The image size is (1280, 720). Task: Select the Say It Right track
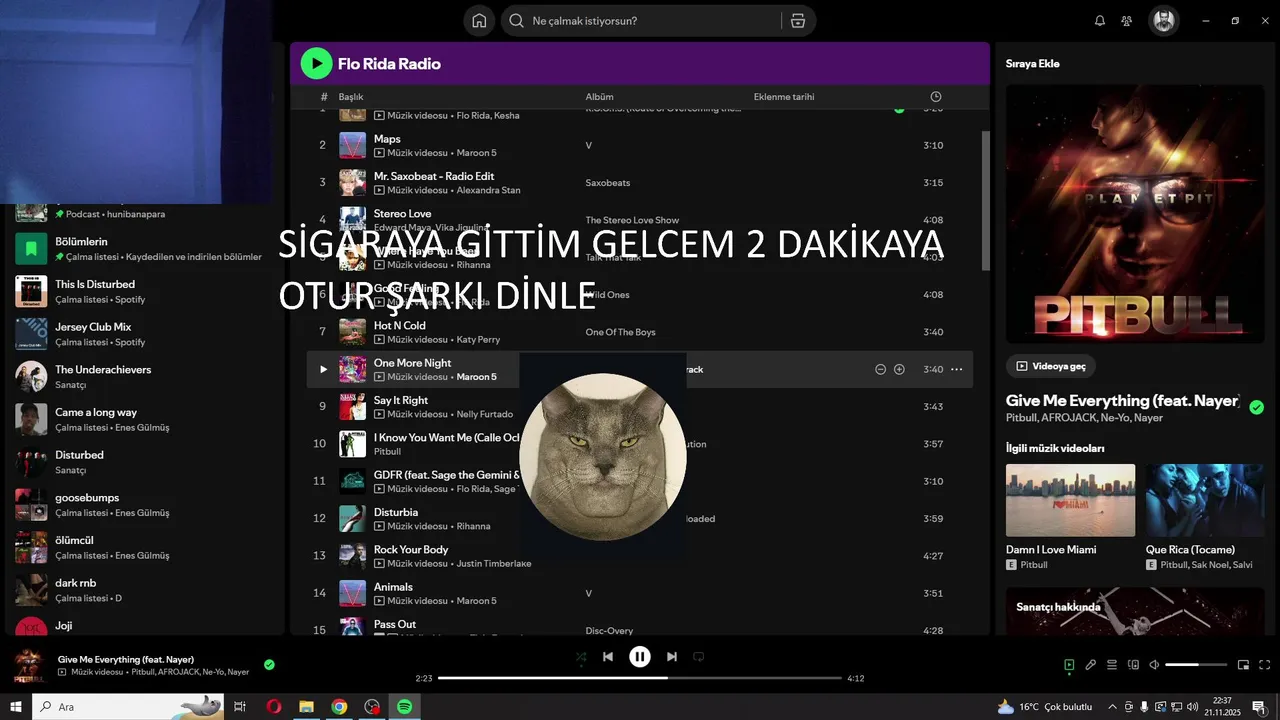tap(401, 400)
